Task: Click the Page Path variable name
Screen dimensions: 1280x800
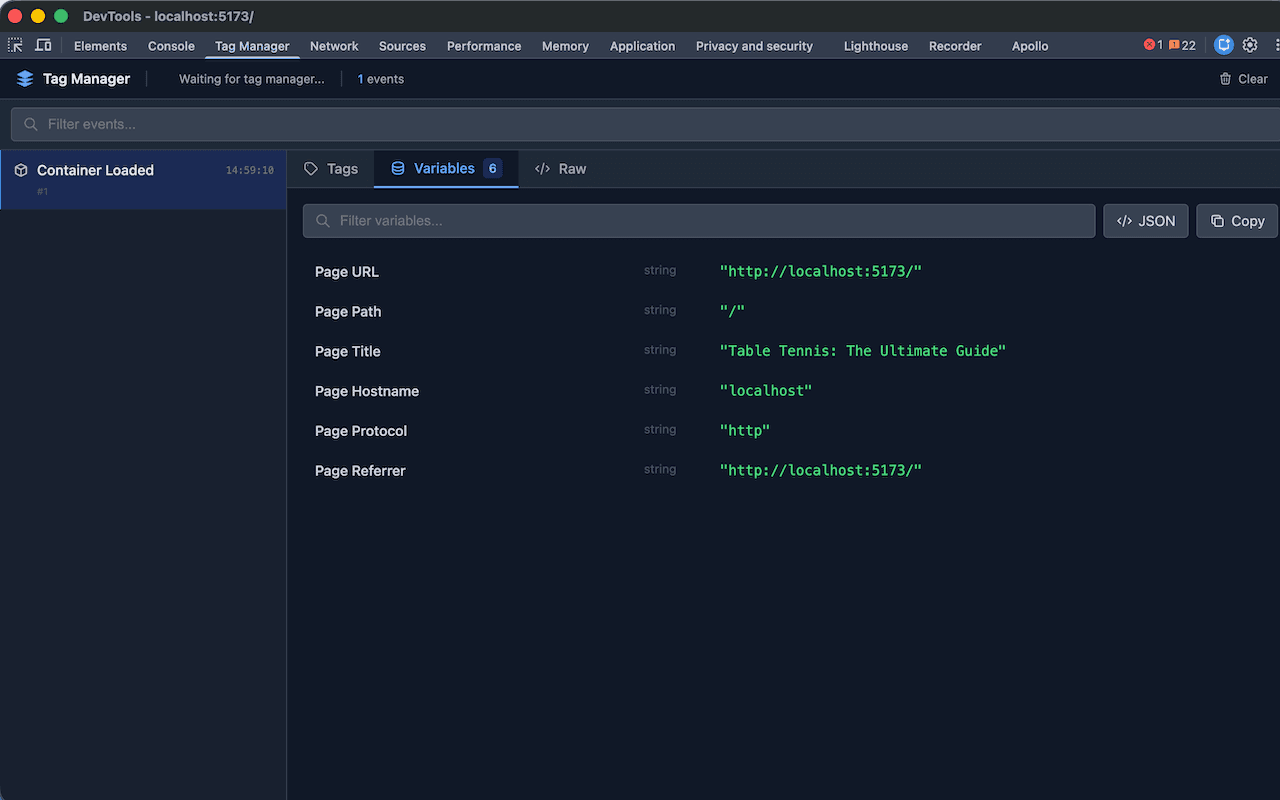Action: tap(348, 312)
